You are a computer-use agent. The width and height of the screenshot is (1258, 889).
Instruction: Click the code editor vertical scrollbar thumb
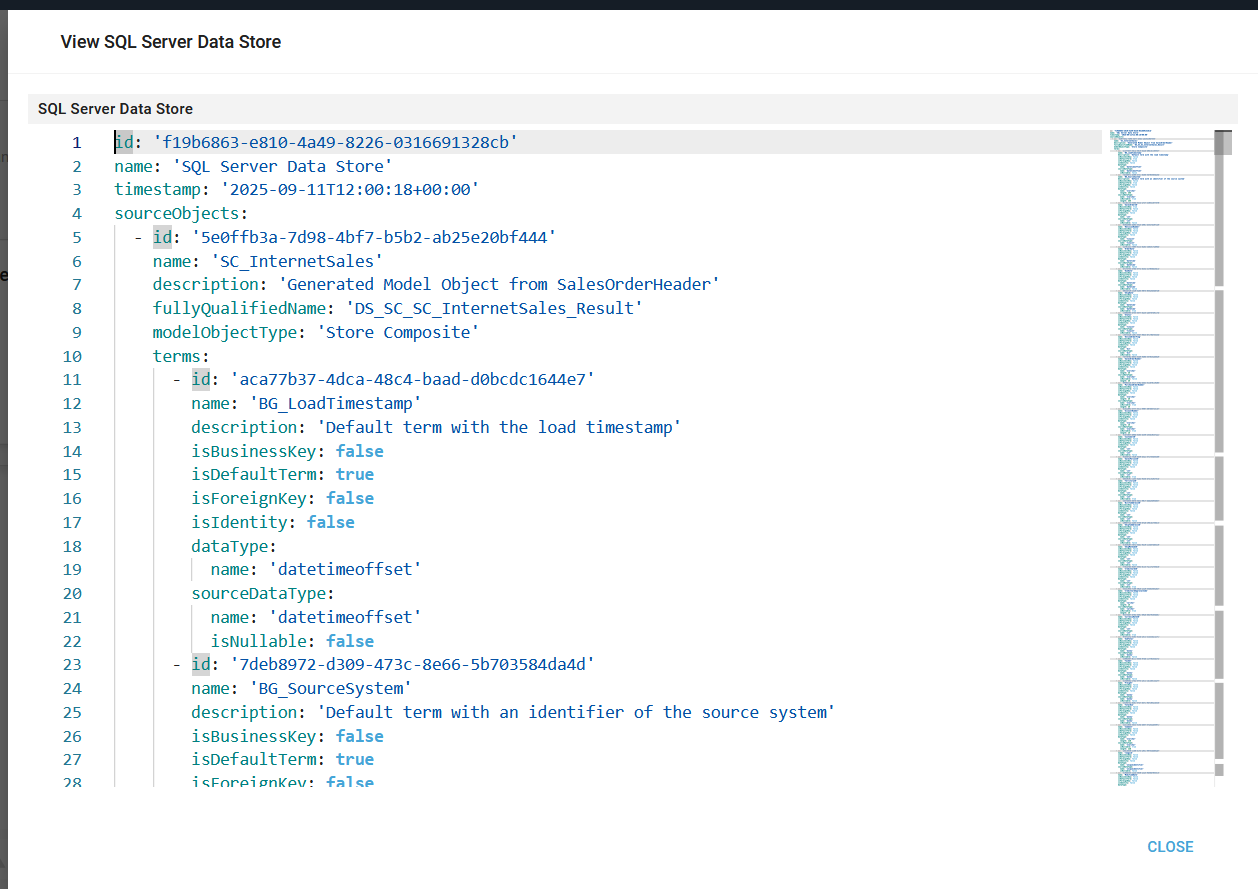point(1223,143)
